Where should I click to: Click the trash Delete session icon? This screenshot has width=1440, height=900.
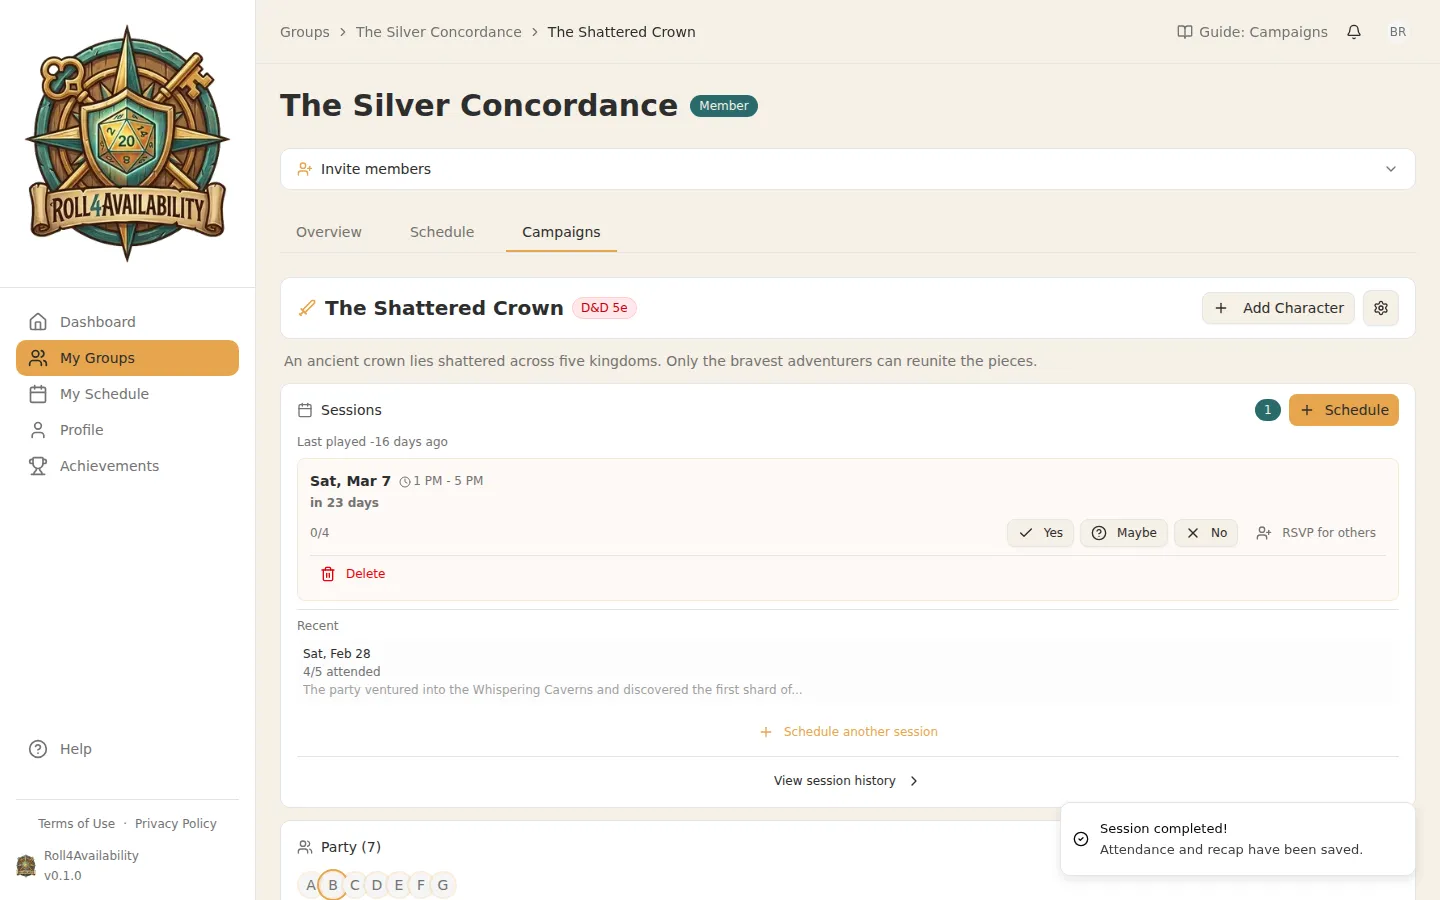coord(328,574)
